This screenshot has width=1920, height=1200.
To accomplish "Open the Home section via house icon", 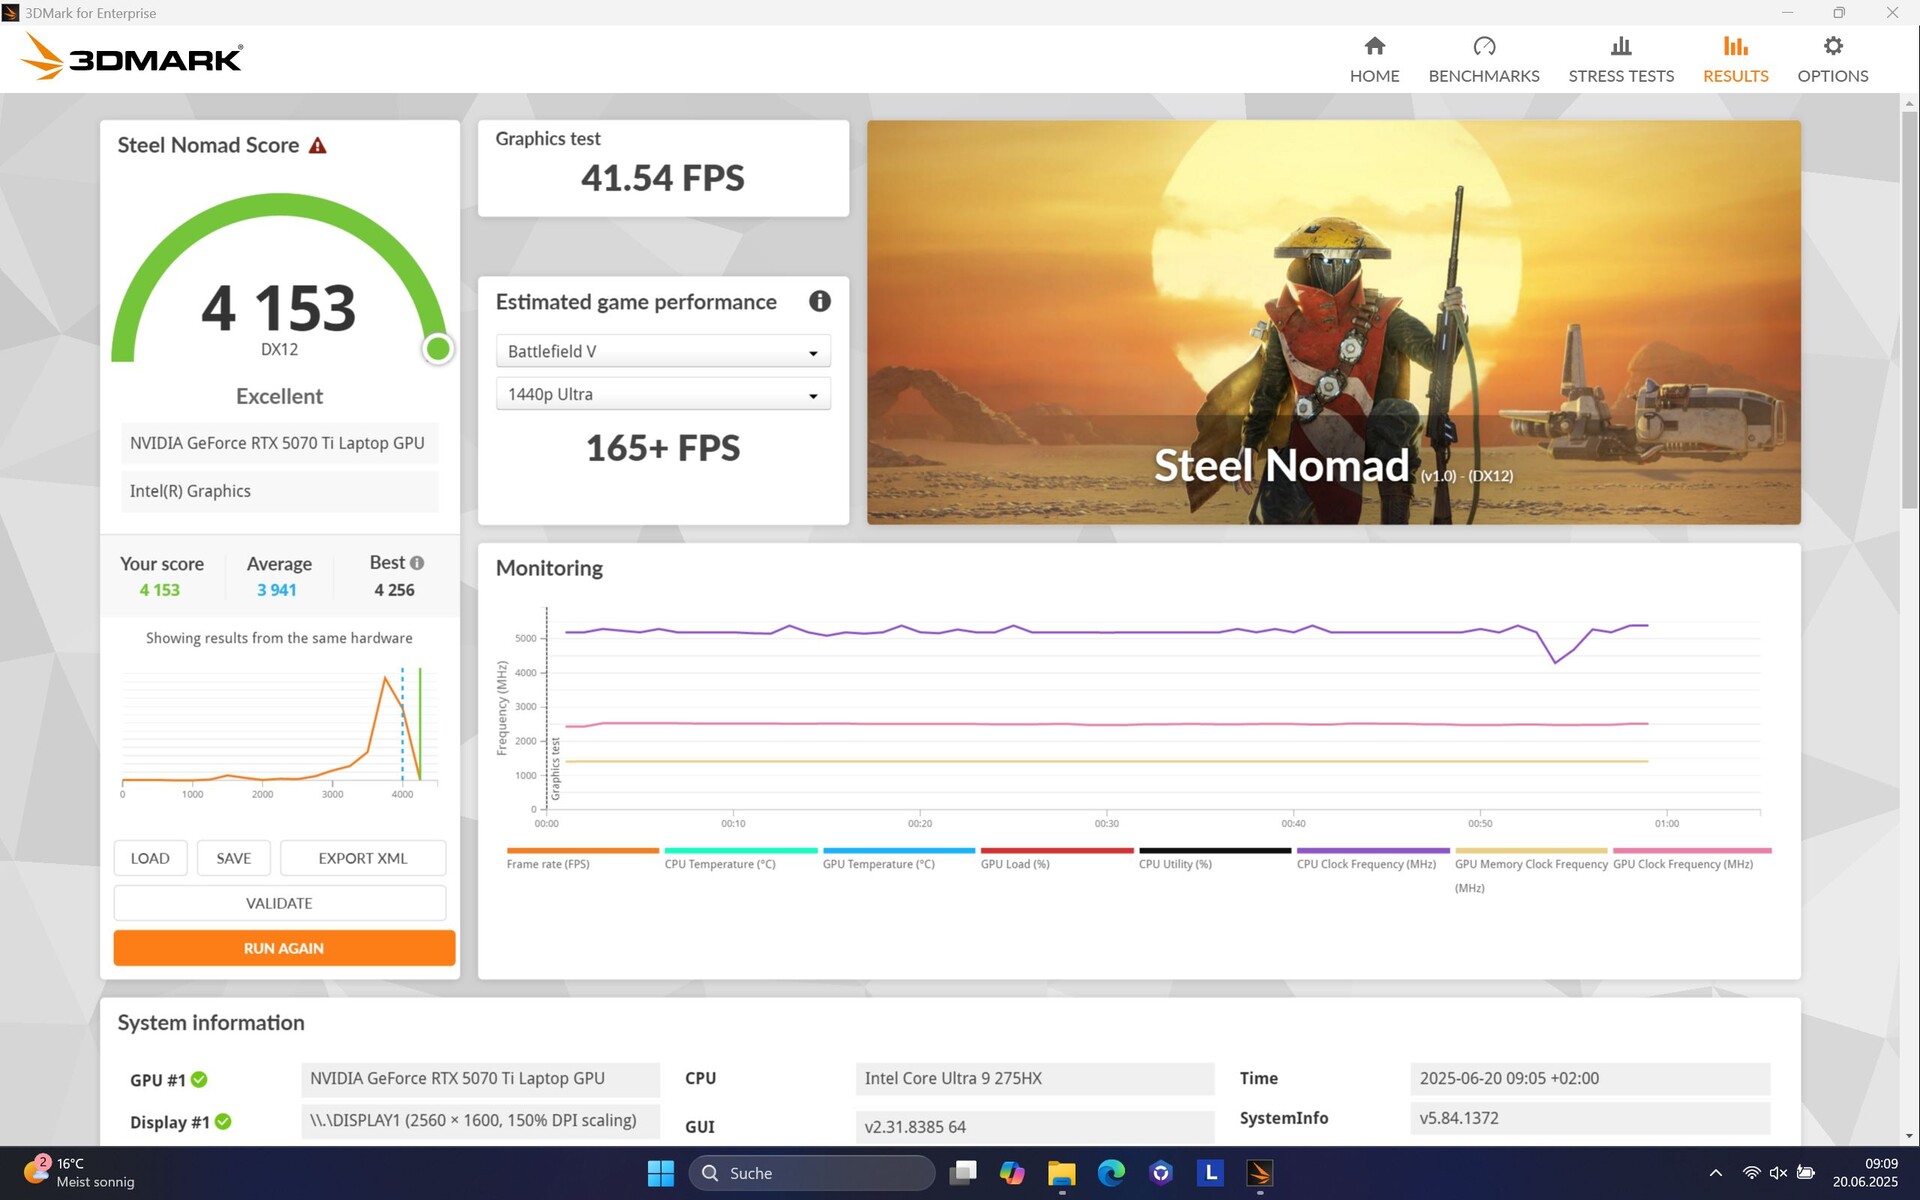I will click(1374, 47).
